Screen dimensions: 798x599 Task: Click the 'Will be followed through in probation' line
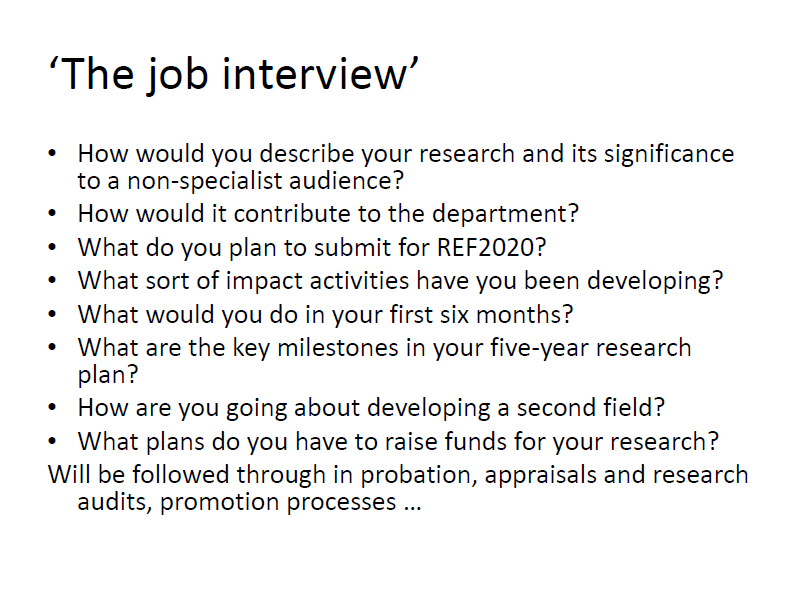[x=398, y=475]
